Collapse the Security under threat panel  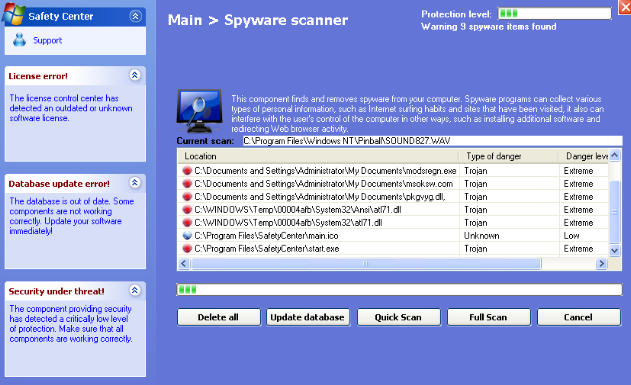[135, 290]
